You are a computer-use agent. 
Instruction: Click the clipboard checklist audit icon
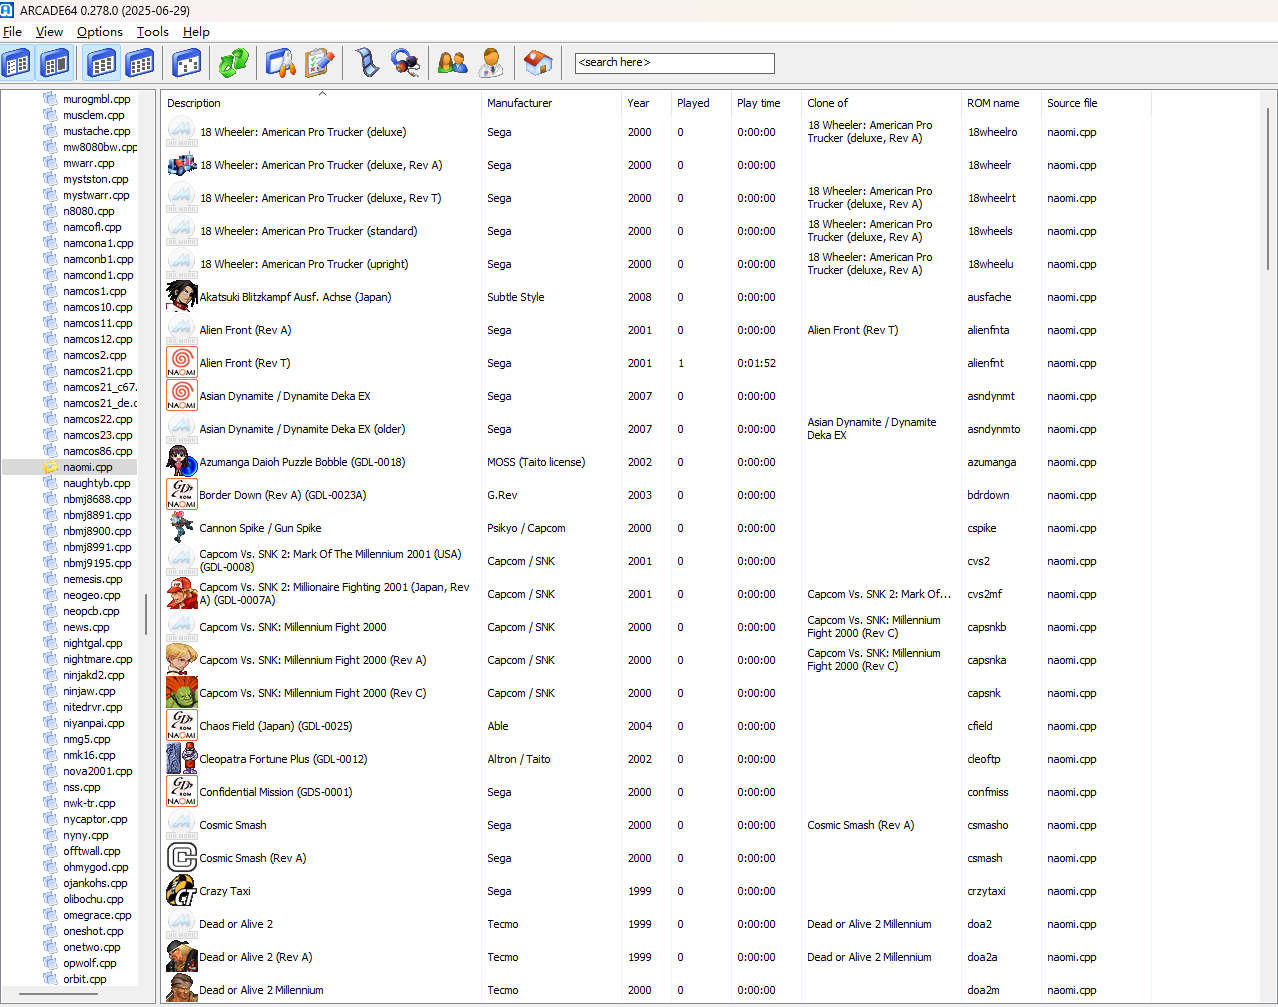[318, 63]
